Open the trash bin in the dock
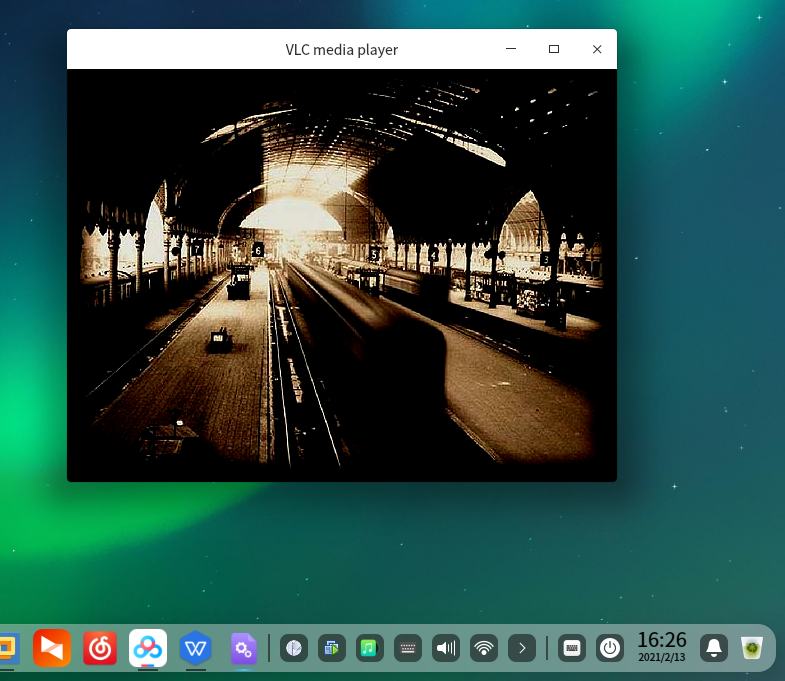 coord(752,648)
